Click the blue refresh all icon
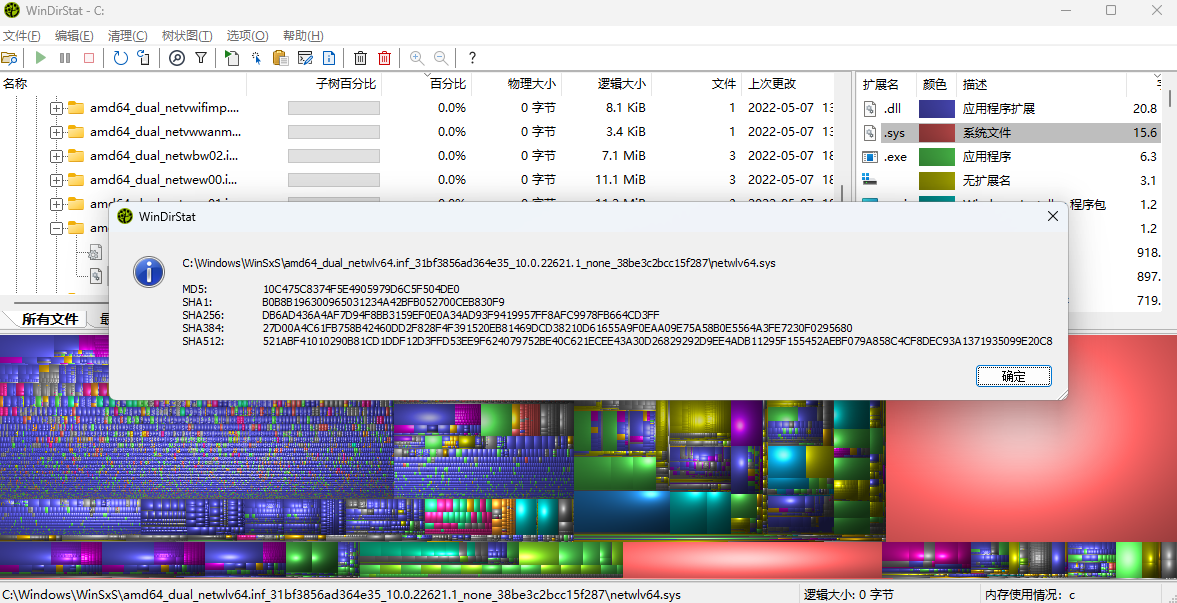This screenshot has height=603, width=1177. pyautogui.click(x=120, y=58)
